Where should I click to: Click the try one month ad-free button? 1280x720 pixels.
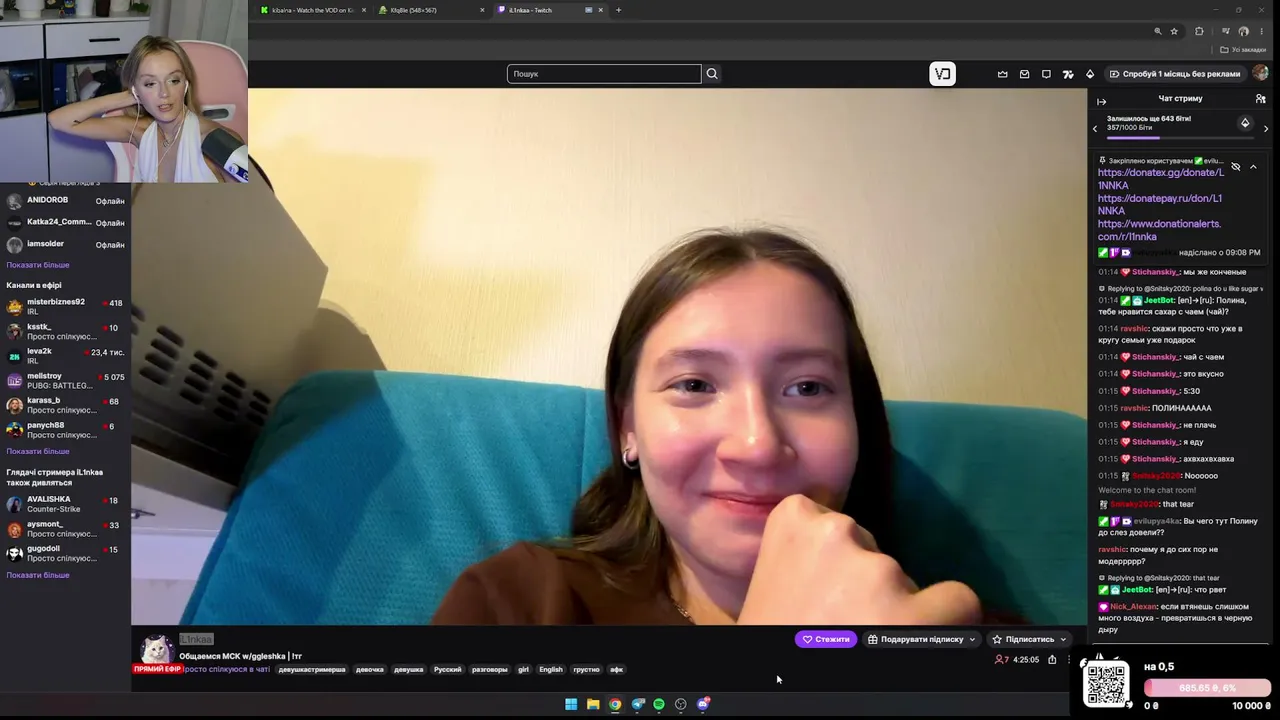(1174, 74)
